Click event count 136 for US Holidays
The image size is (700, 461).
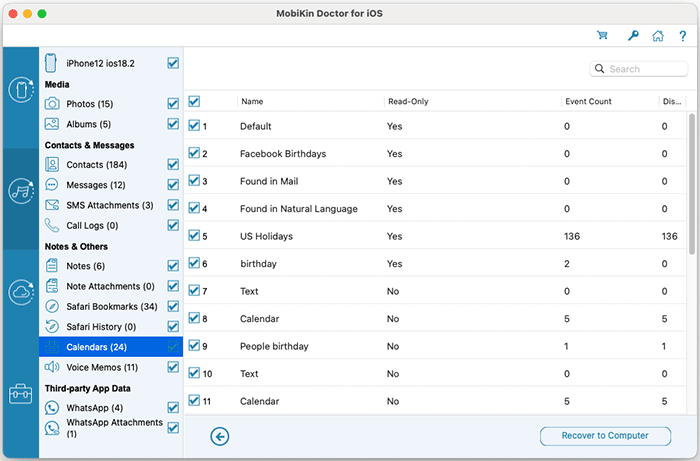coord(572,236)
